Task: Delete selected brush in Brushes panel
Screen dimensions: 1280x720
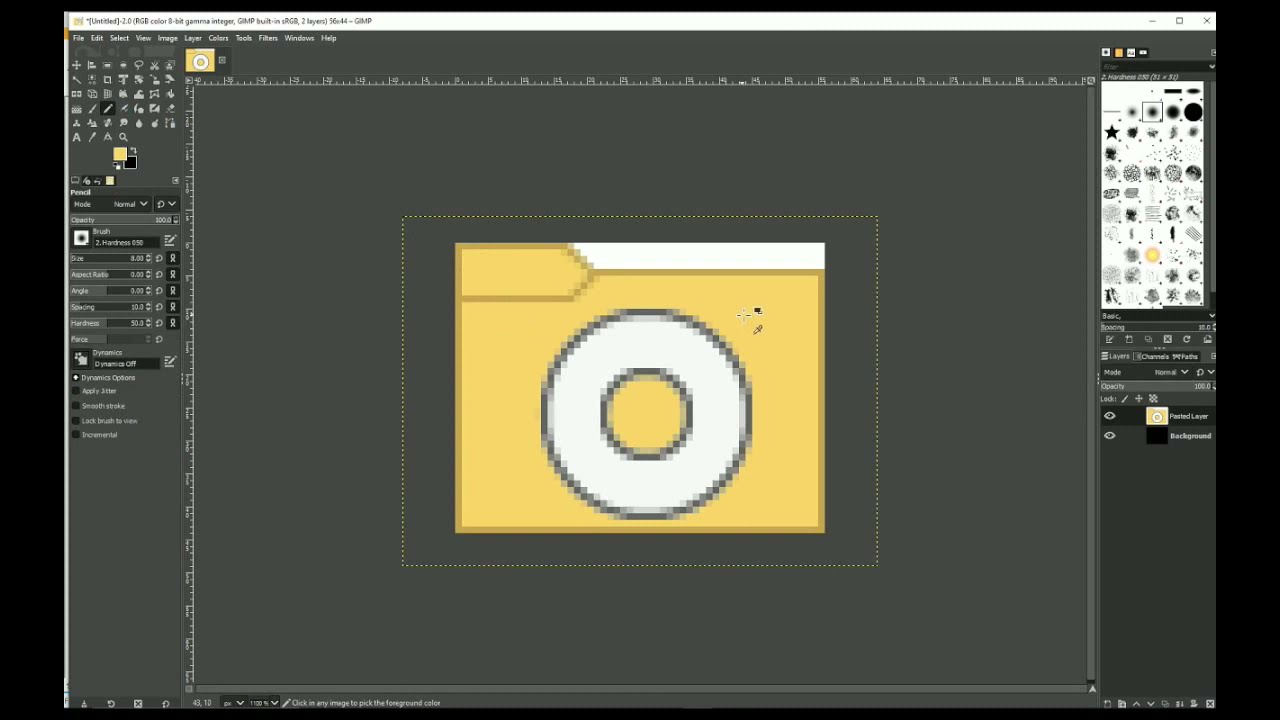Action: coord(1167,339)
